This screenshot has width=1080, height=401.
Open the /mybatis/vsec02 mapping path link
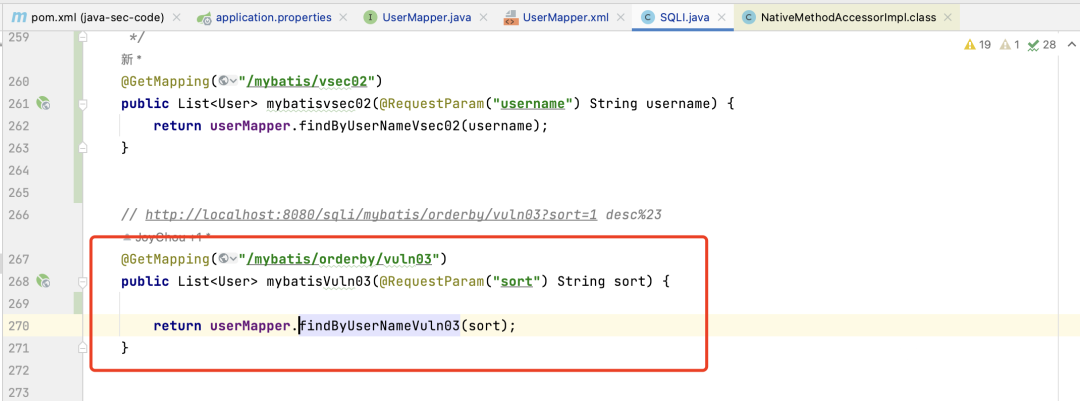306,81
